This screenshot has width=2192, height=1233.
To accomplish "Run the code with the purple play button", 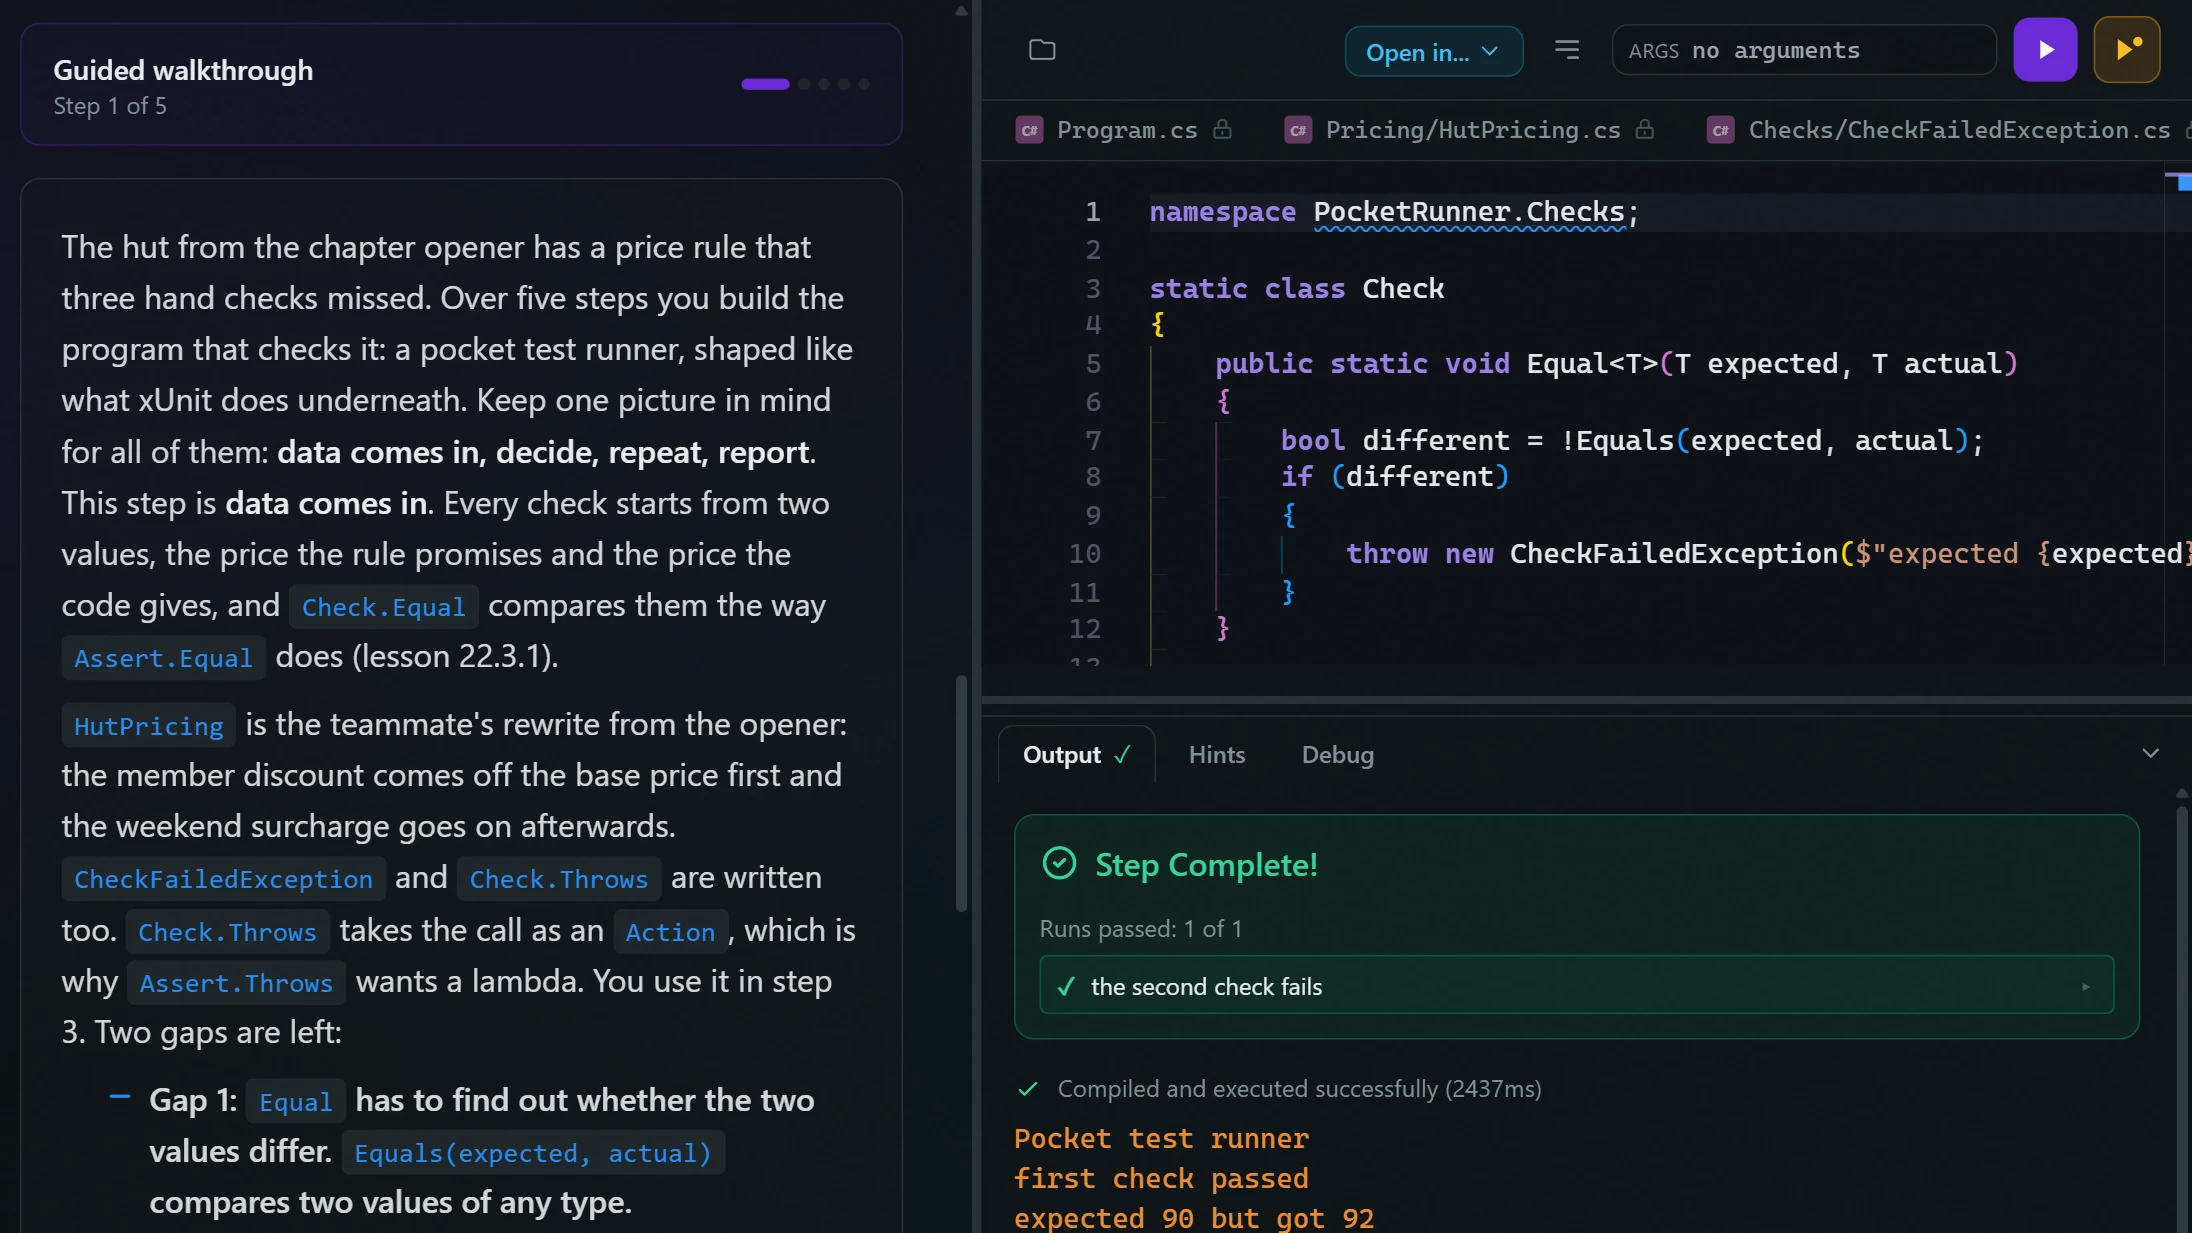I will point(2045,50).
